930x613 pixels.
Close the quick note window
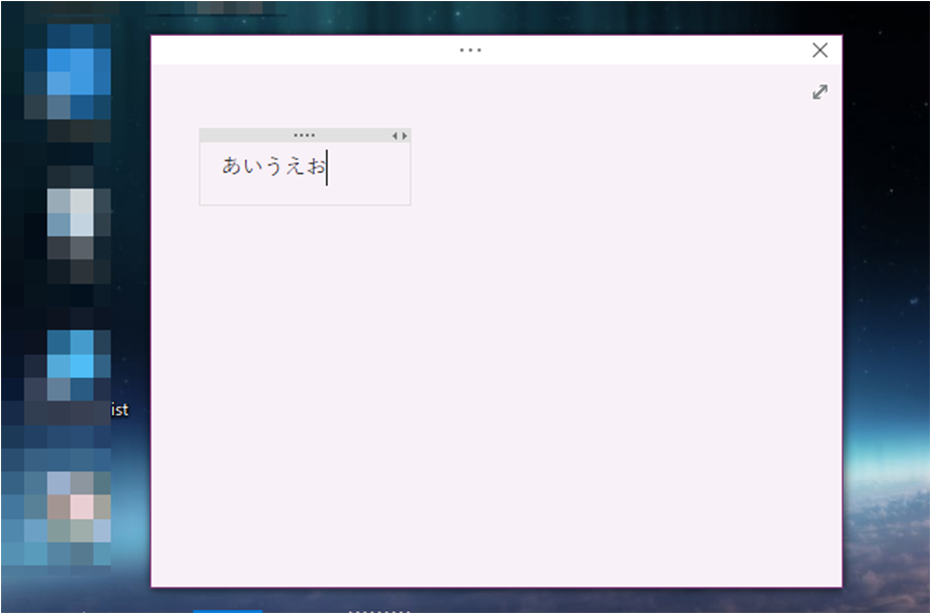tap(820, 50)
